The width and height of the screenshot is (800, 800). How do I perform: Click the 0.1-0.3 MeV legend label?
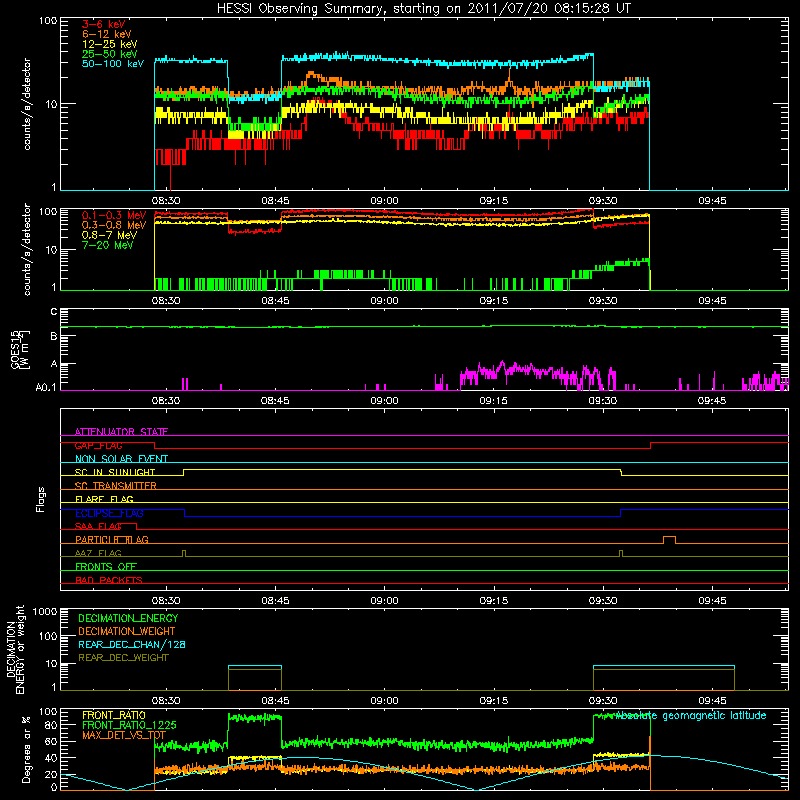[x=114, y=215]
